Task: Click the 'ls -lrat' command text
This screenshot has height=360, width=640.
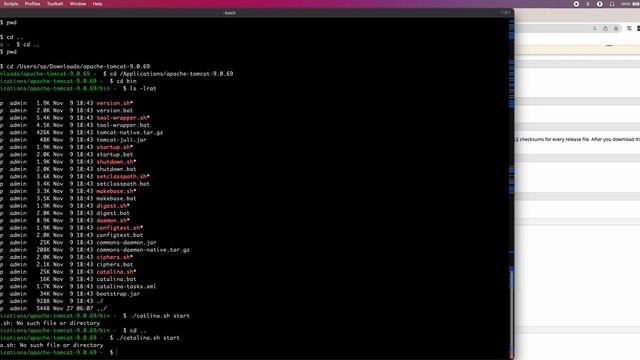Action: pyautogui.click(x=143, y=88)
